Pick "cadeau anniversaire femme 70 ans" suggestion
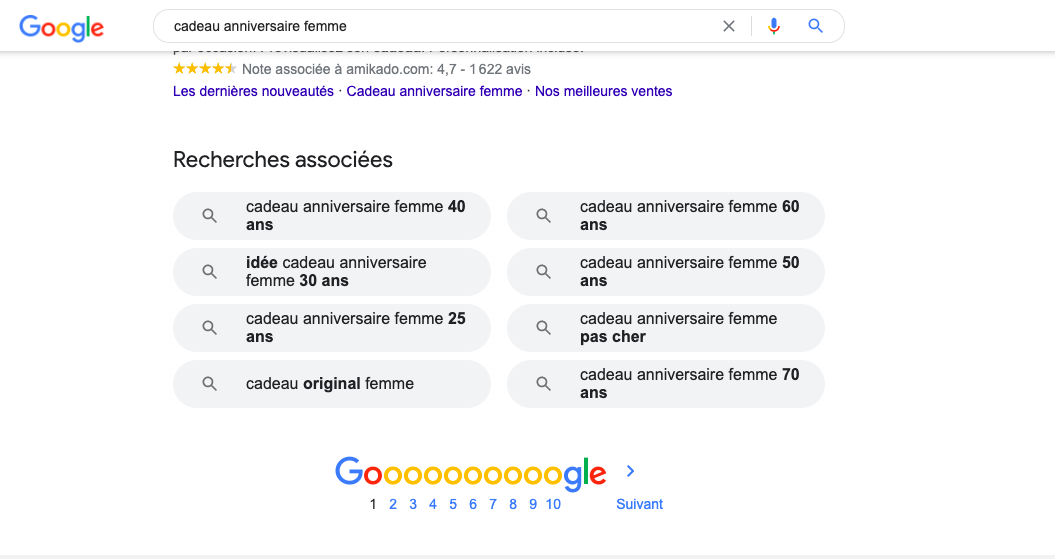1055x559 pixels. (x=689, y=384)
